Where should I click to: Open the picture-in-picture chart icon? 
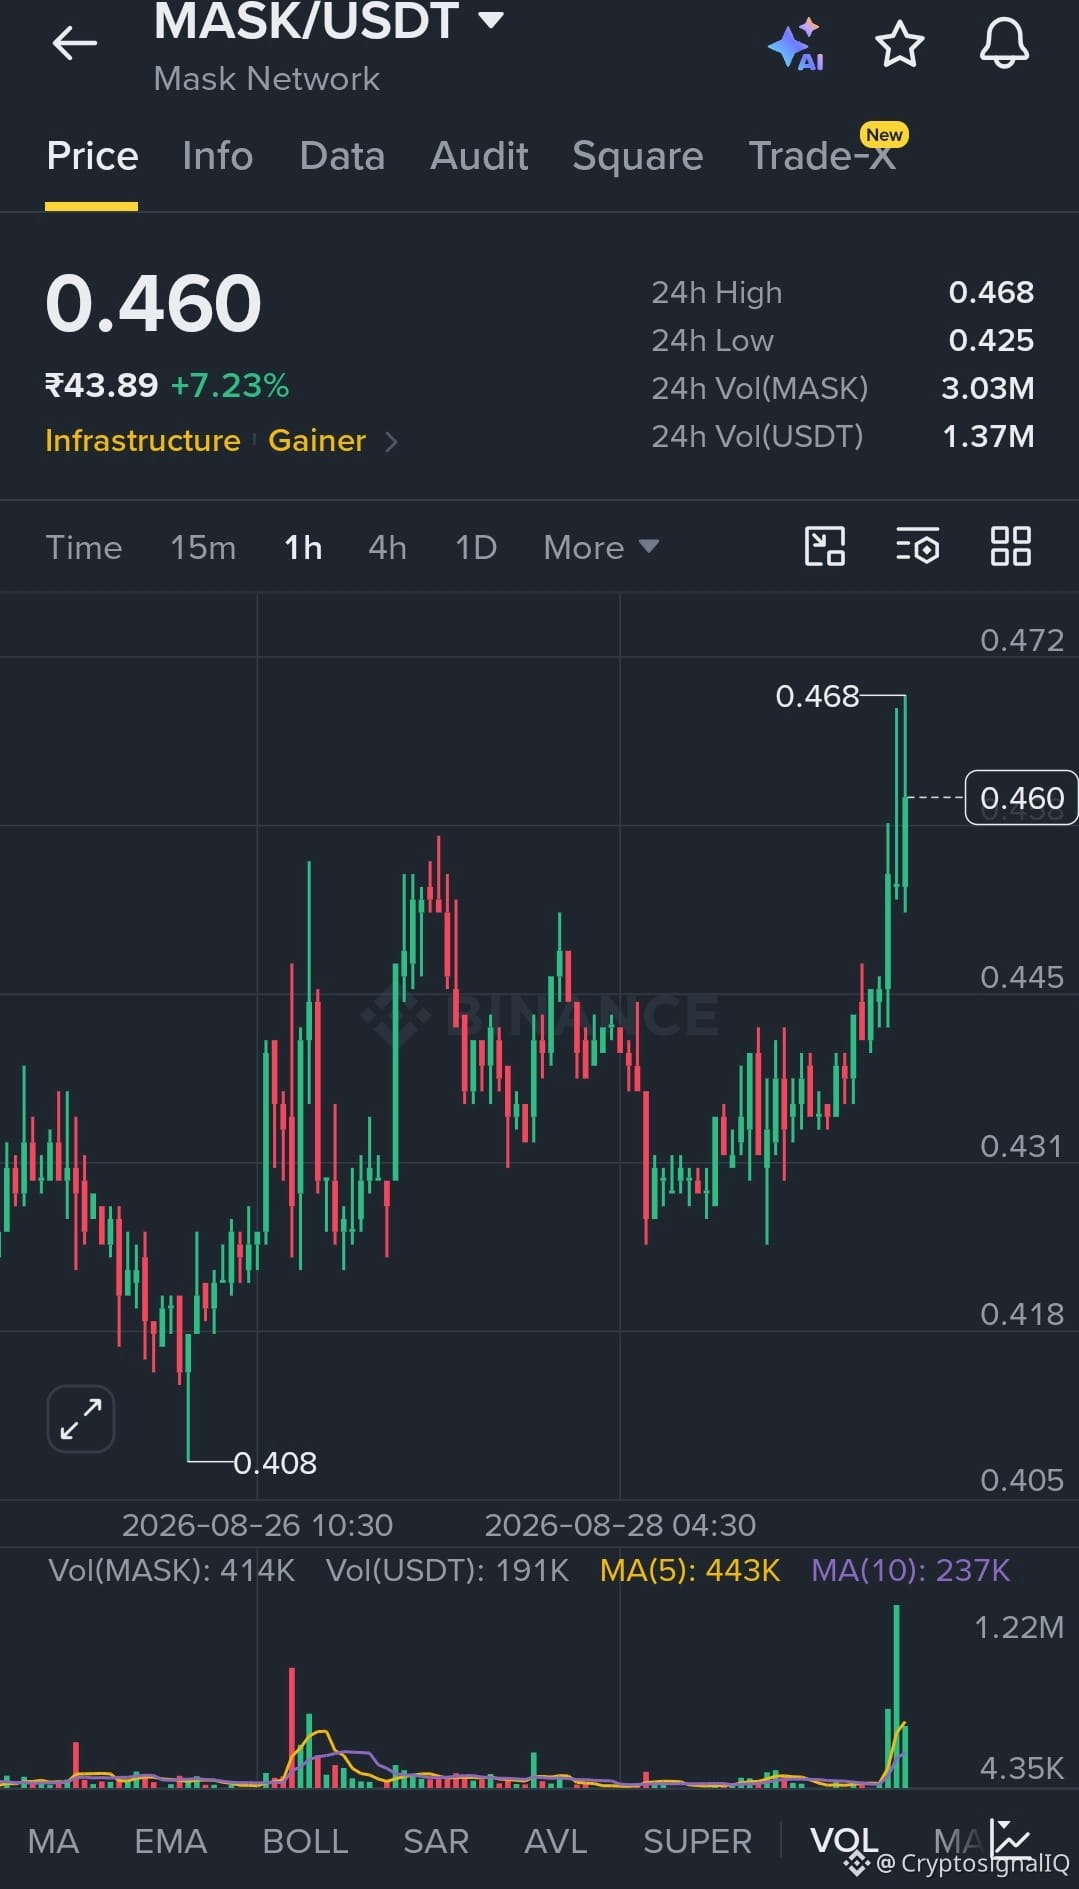pos(825,547)
